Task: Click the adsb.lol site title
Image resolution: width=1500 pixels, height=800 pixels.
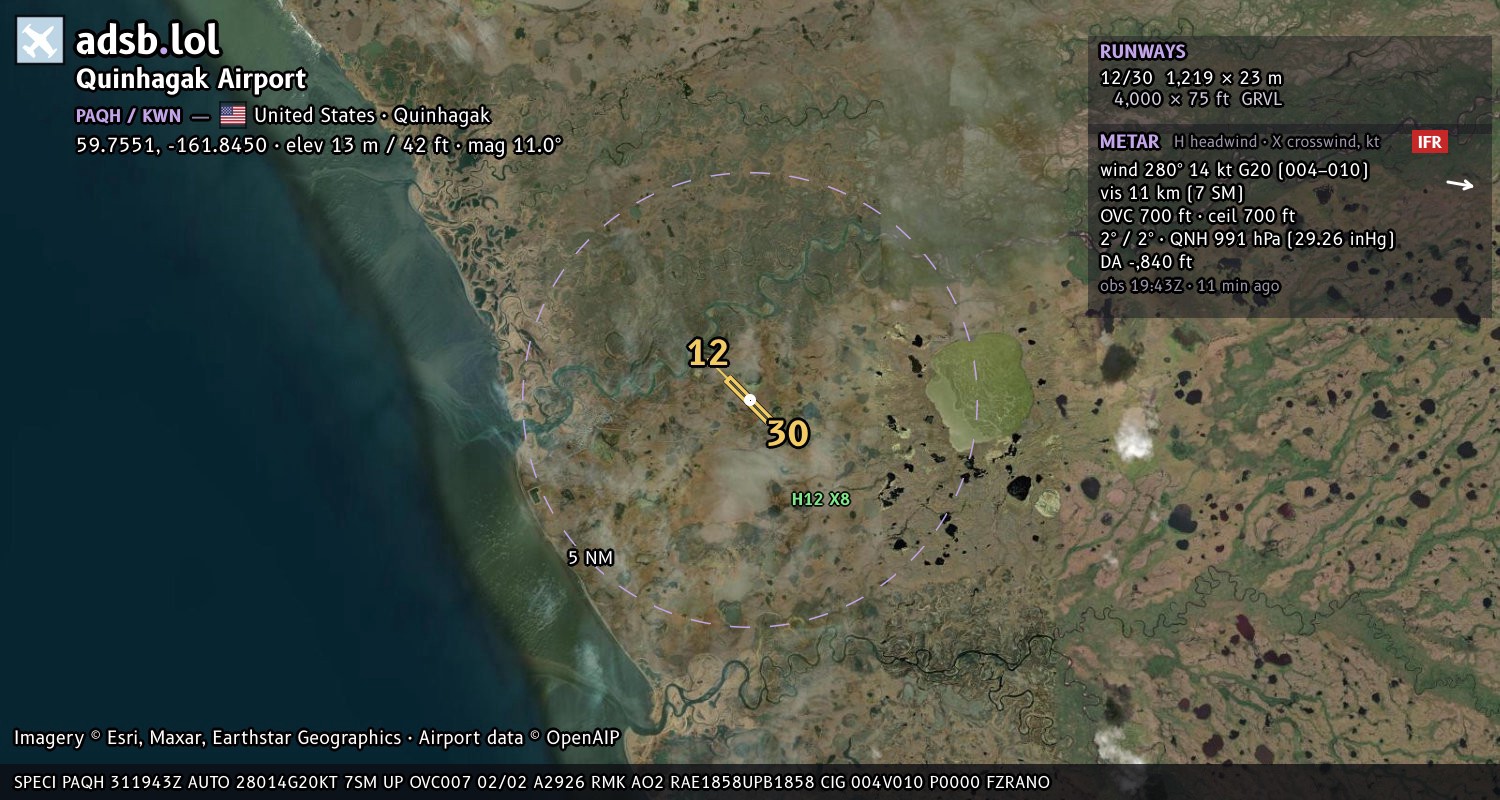Action: click(x=148, y=40)
